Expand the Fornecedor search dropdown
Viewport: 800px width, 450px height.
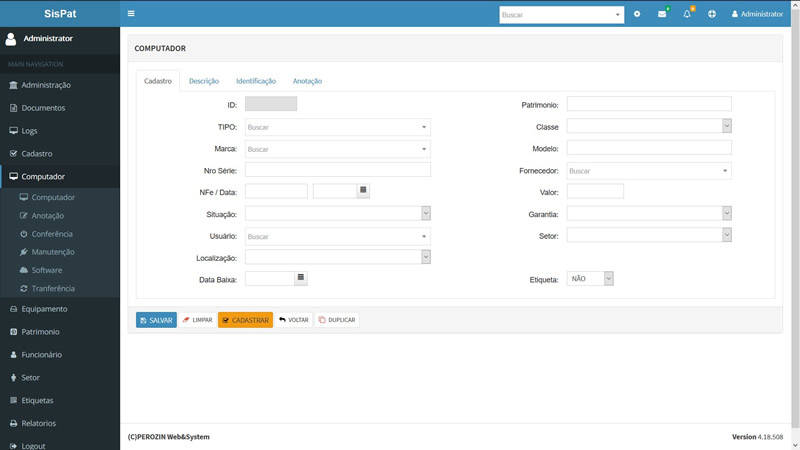pyautogui.click(x=649, y=171)
